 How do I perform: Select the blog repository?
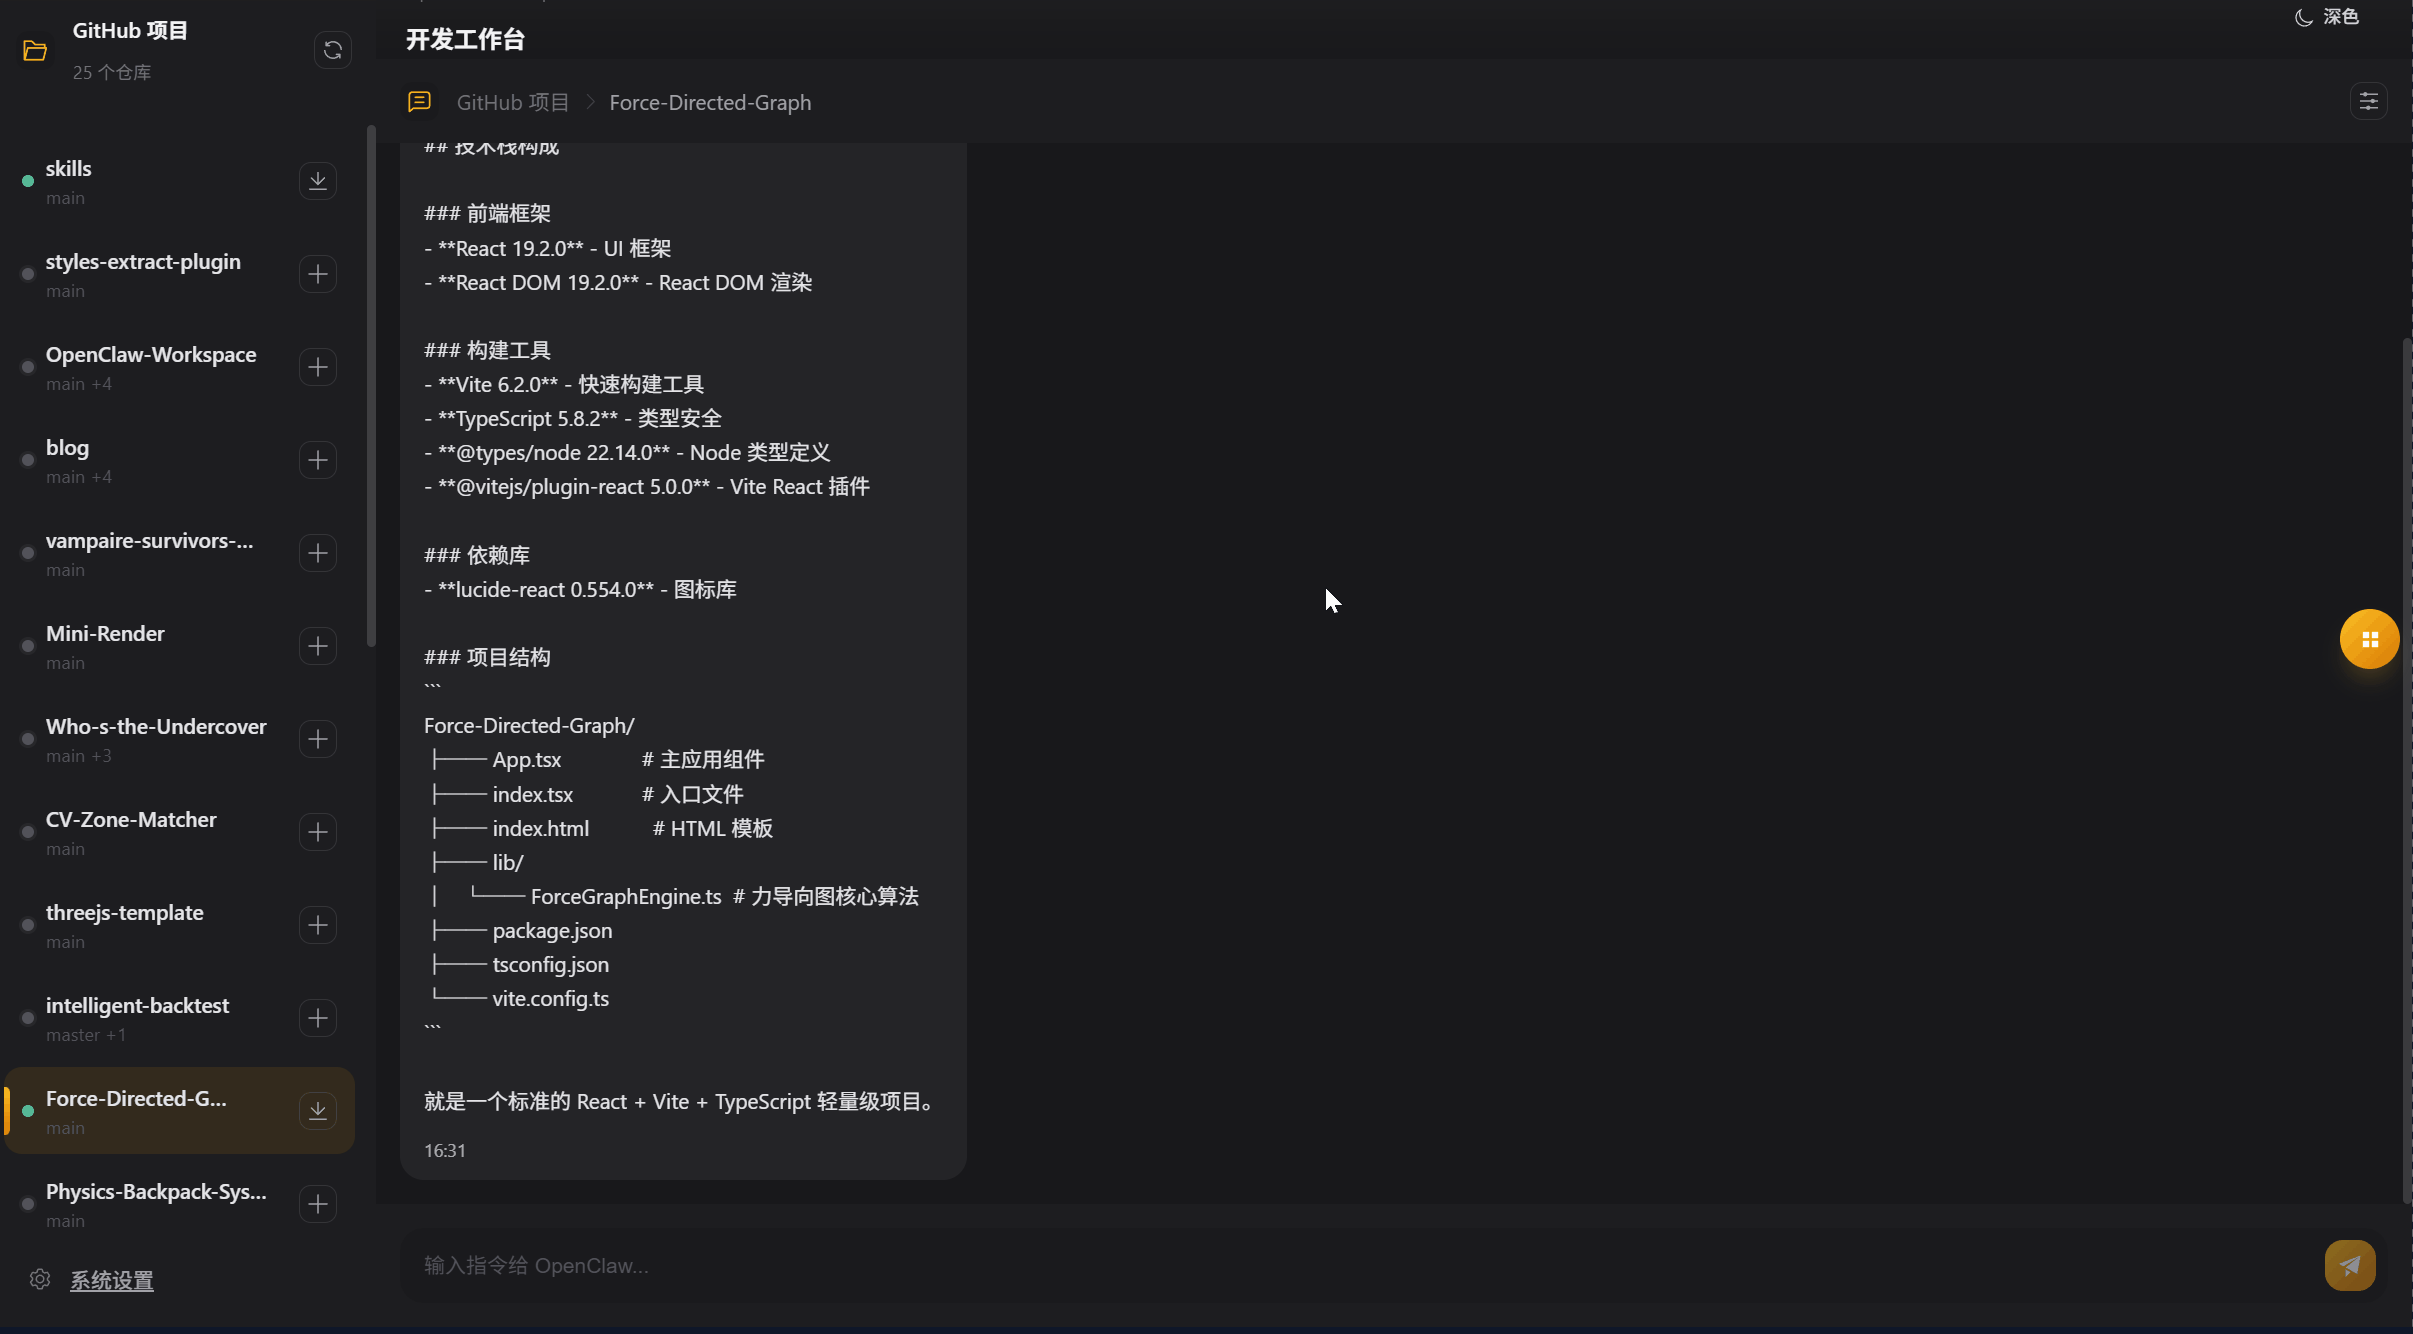click(180, 460)
